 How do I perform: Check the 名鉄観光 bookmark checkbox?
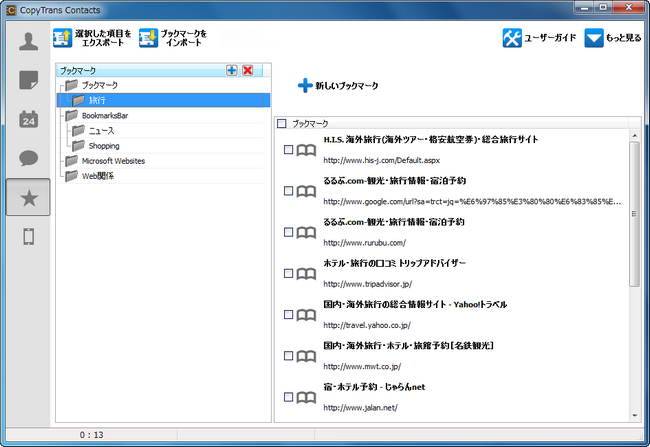coord(289,355)
